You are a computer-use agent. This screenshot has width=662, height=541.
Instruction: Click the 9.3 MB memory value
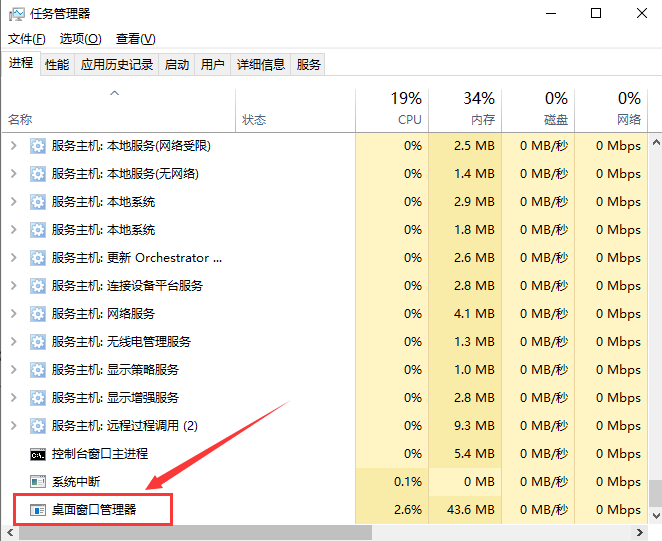click(474, 425)
